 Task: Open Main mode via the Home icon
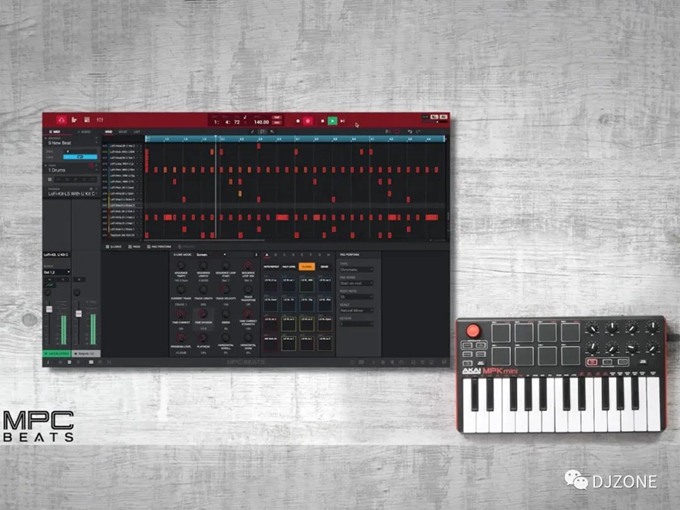pos(61,120)
